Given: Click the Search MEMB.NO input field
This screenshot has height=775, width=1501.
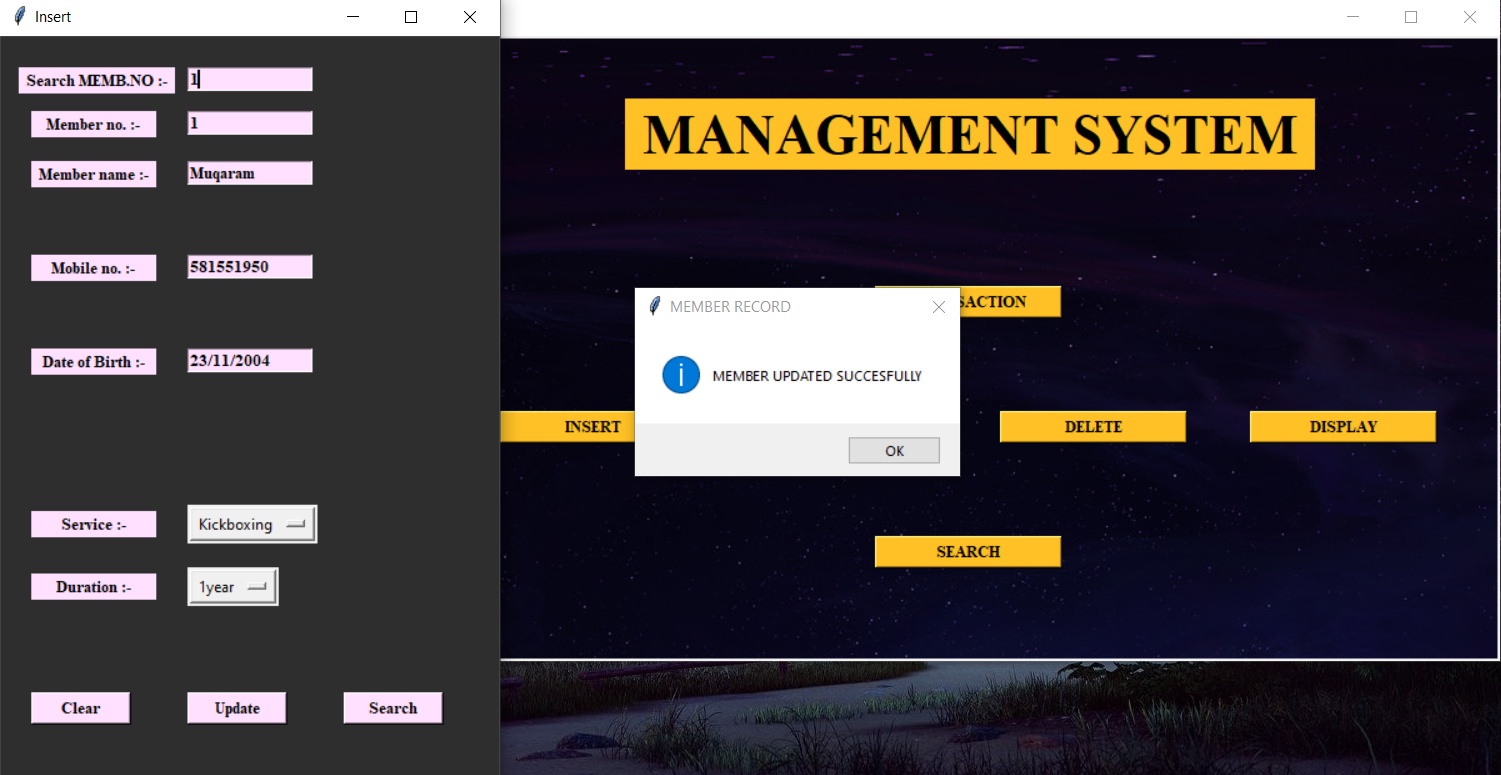Looking at the screenshot, I should (x=249, y=79).
